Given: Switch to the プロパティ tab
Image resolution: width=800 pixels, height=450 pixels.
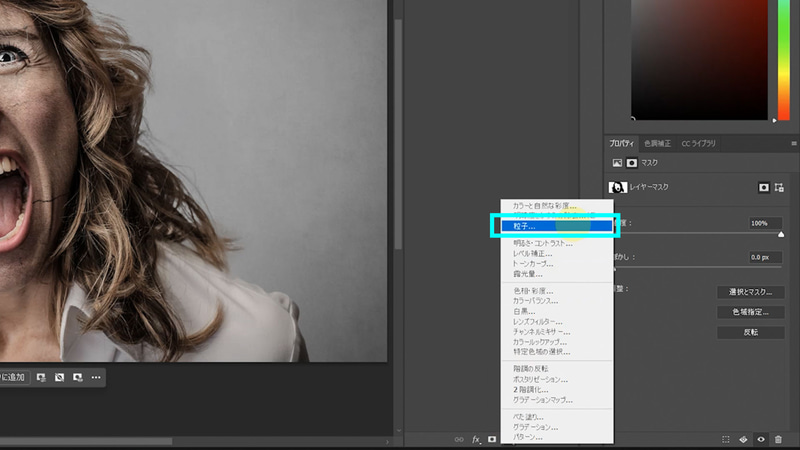Looking at the screenshot, I should 621,143.
